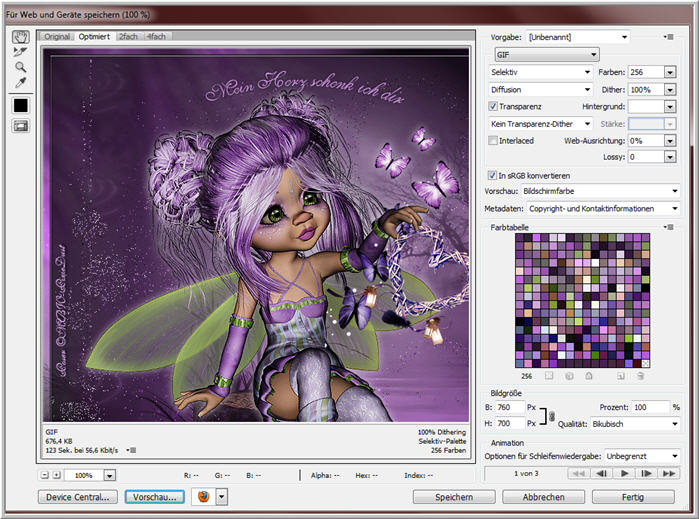Jump to first animation frame
The image size is (699, 519).
pyautogui.click(x=579, y=473)
